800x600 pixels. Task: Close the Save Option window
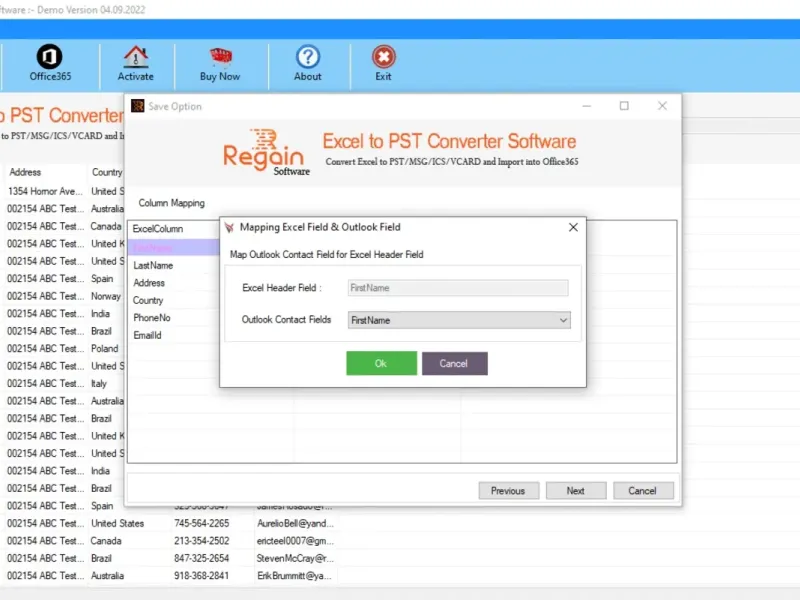(x=662, y=106)
